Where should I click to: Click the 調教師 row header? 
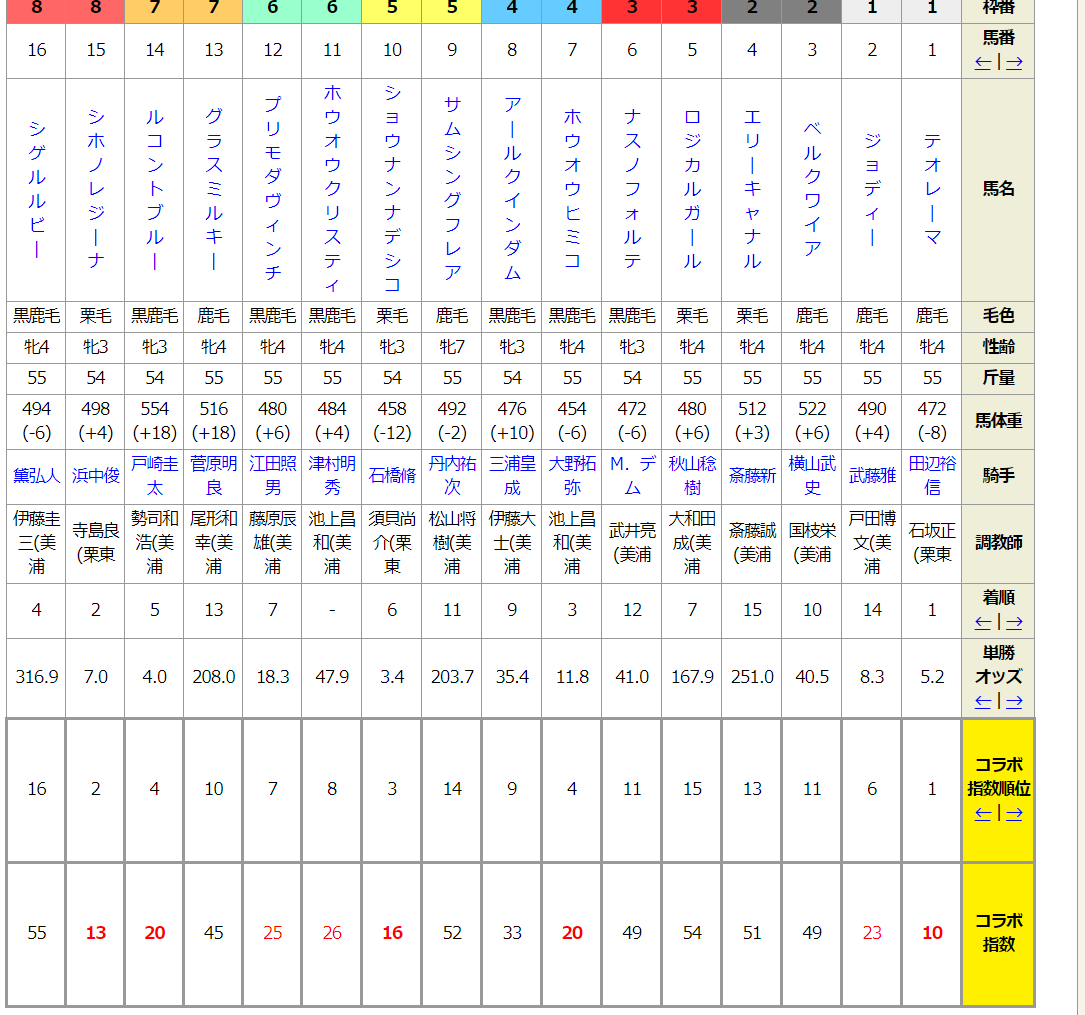998,543
